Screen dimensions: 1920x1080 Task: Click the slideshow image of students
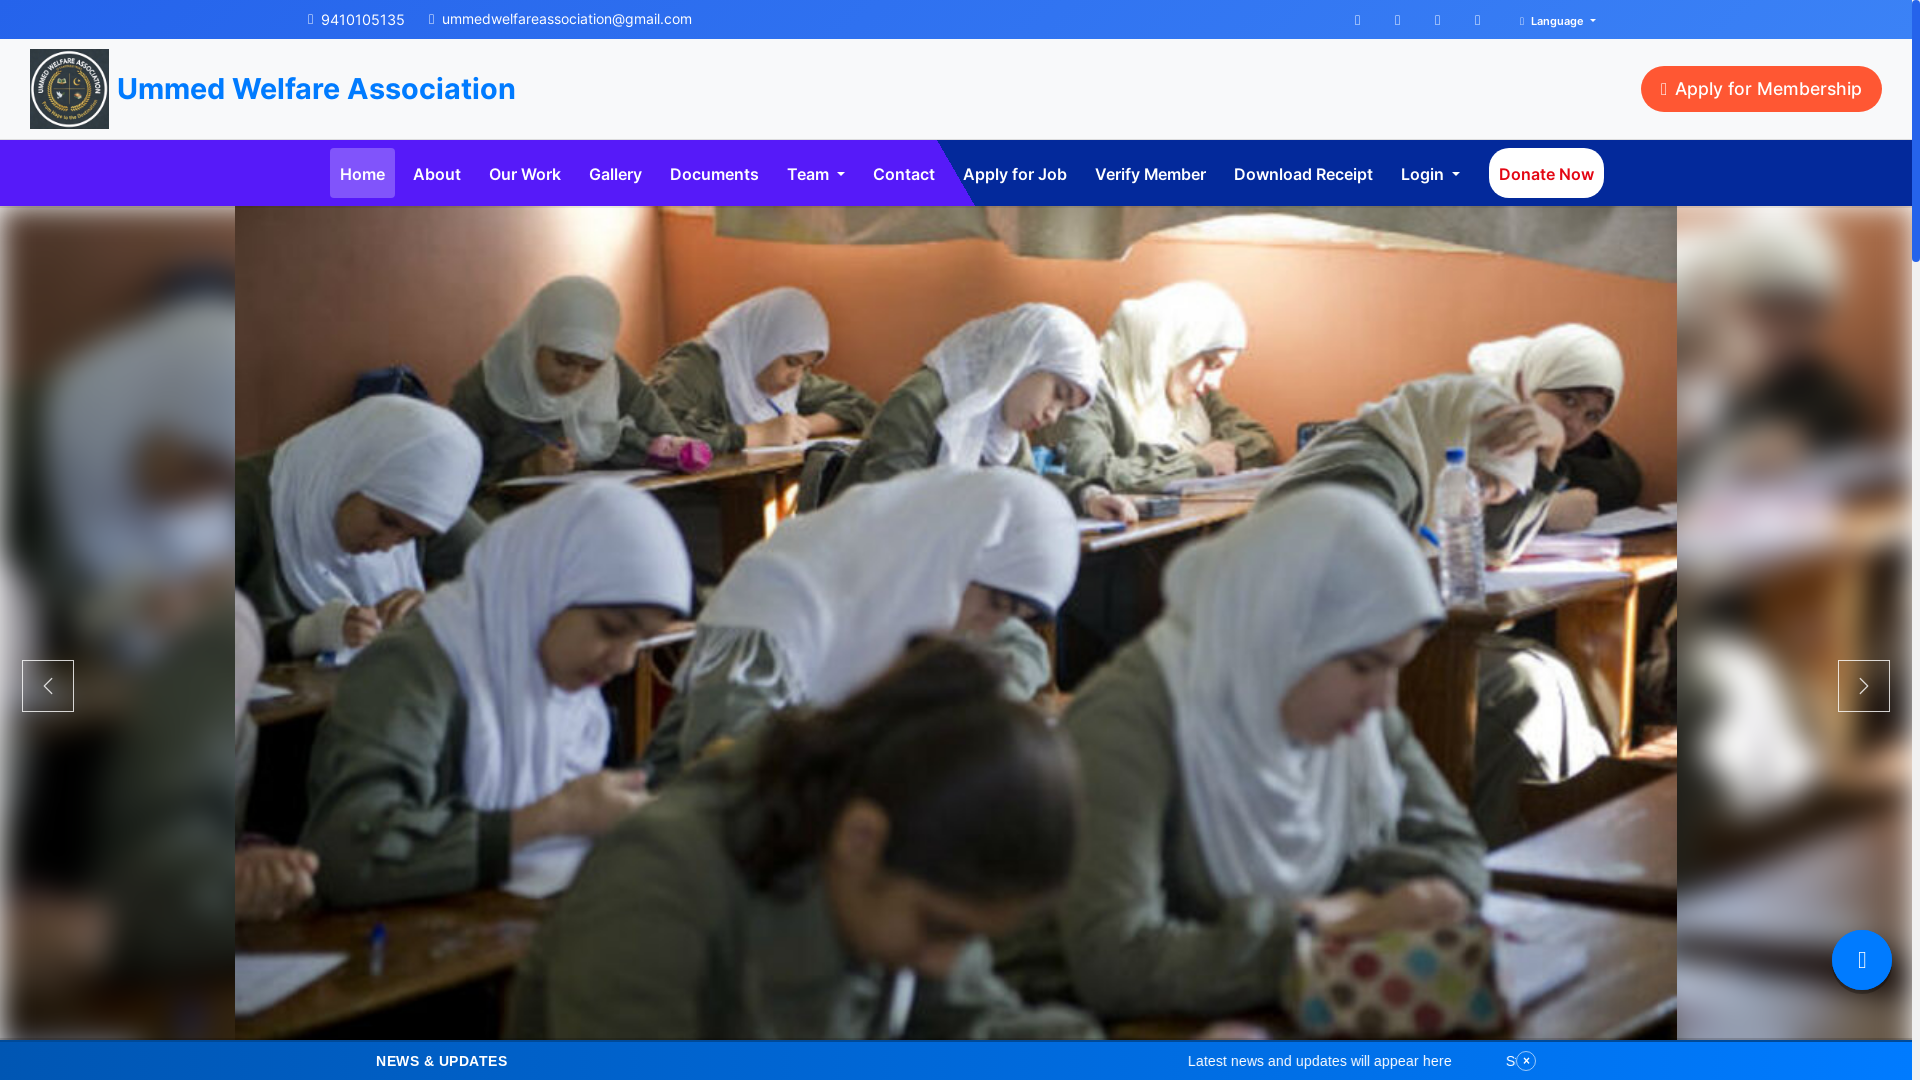[955, 622]
